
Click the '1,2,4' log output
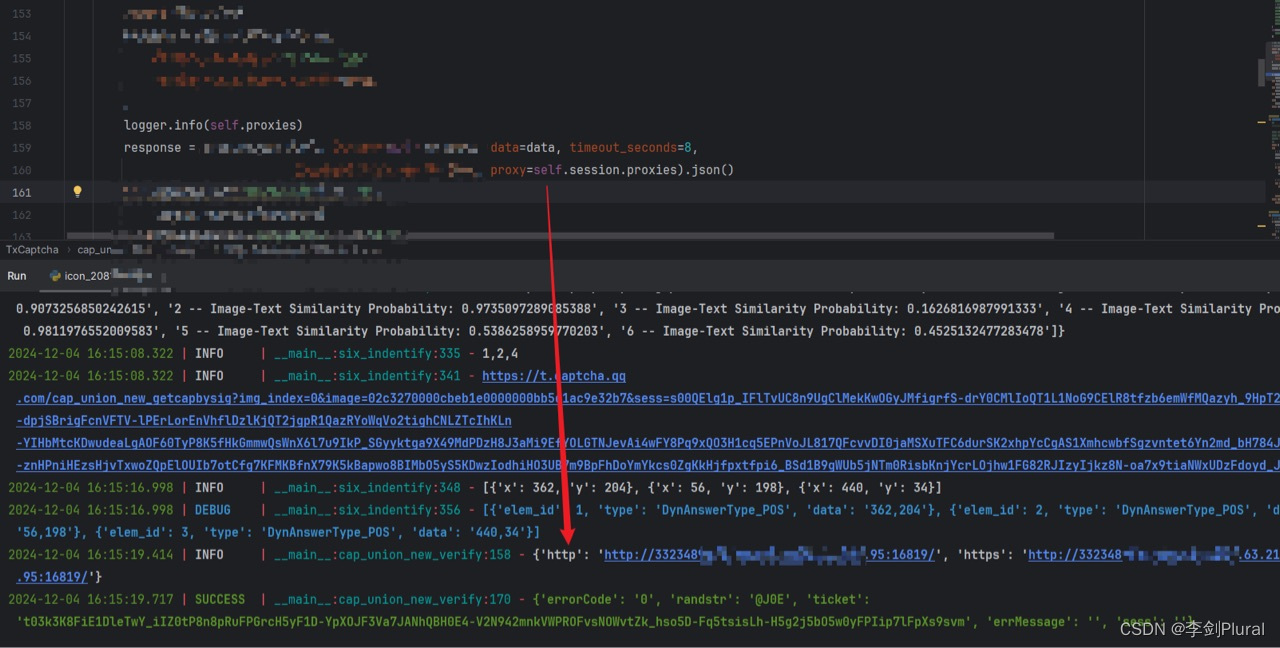point(500,354)
